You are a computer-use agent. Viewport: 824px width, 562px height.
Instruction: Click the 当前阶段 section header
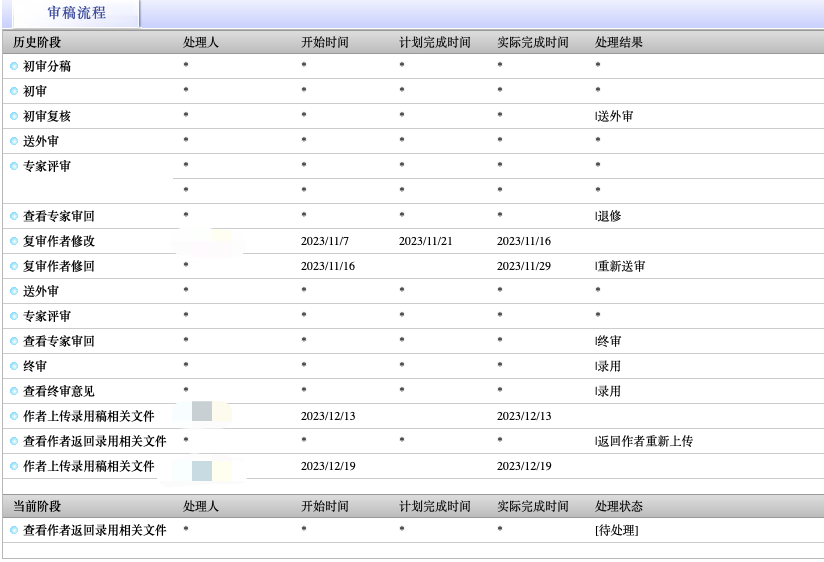pos(37,506)
